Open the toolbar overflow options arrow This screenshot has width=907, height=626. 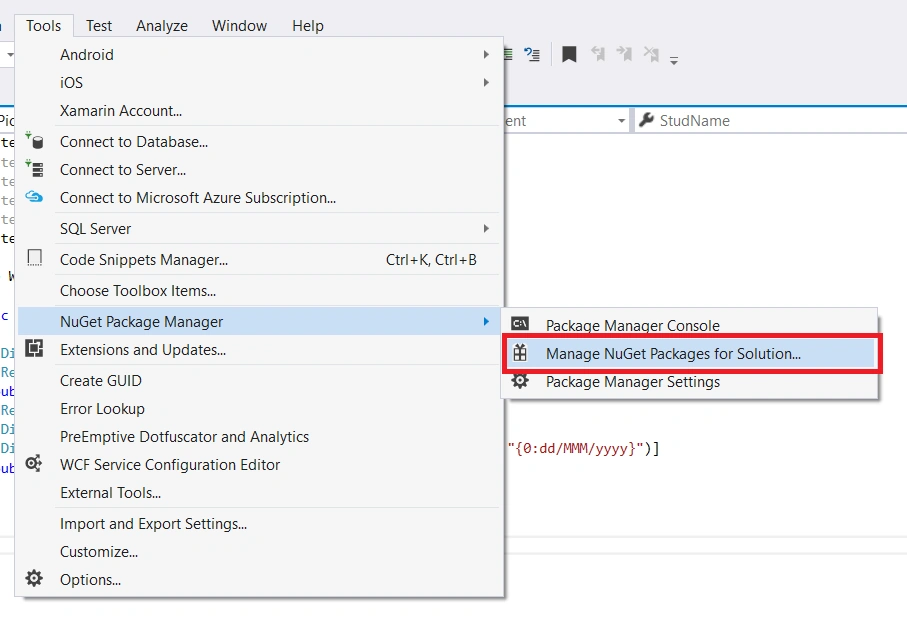(674, 60)
